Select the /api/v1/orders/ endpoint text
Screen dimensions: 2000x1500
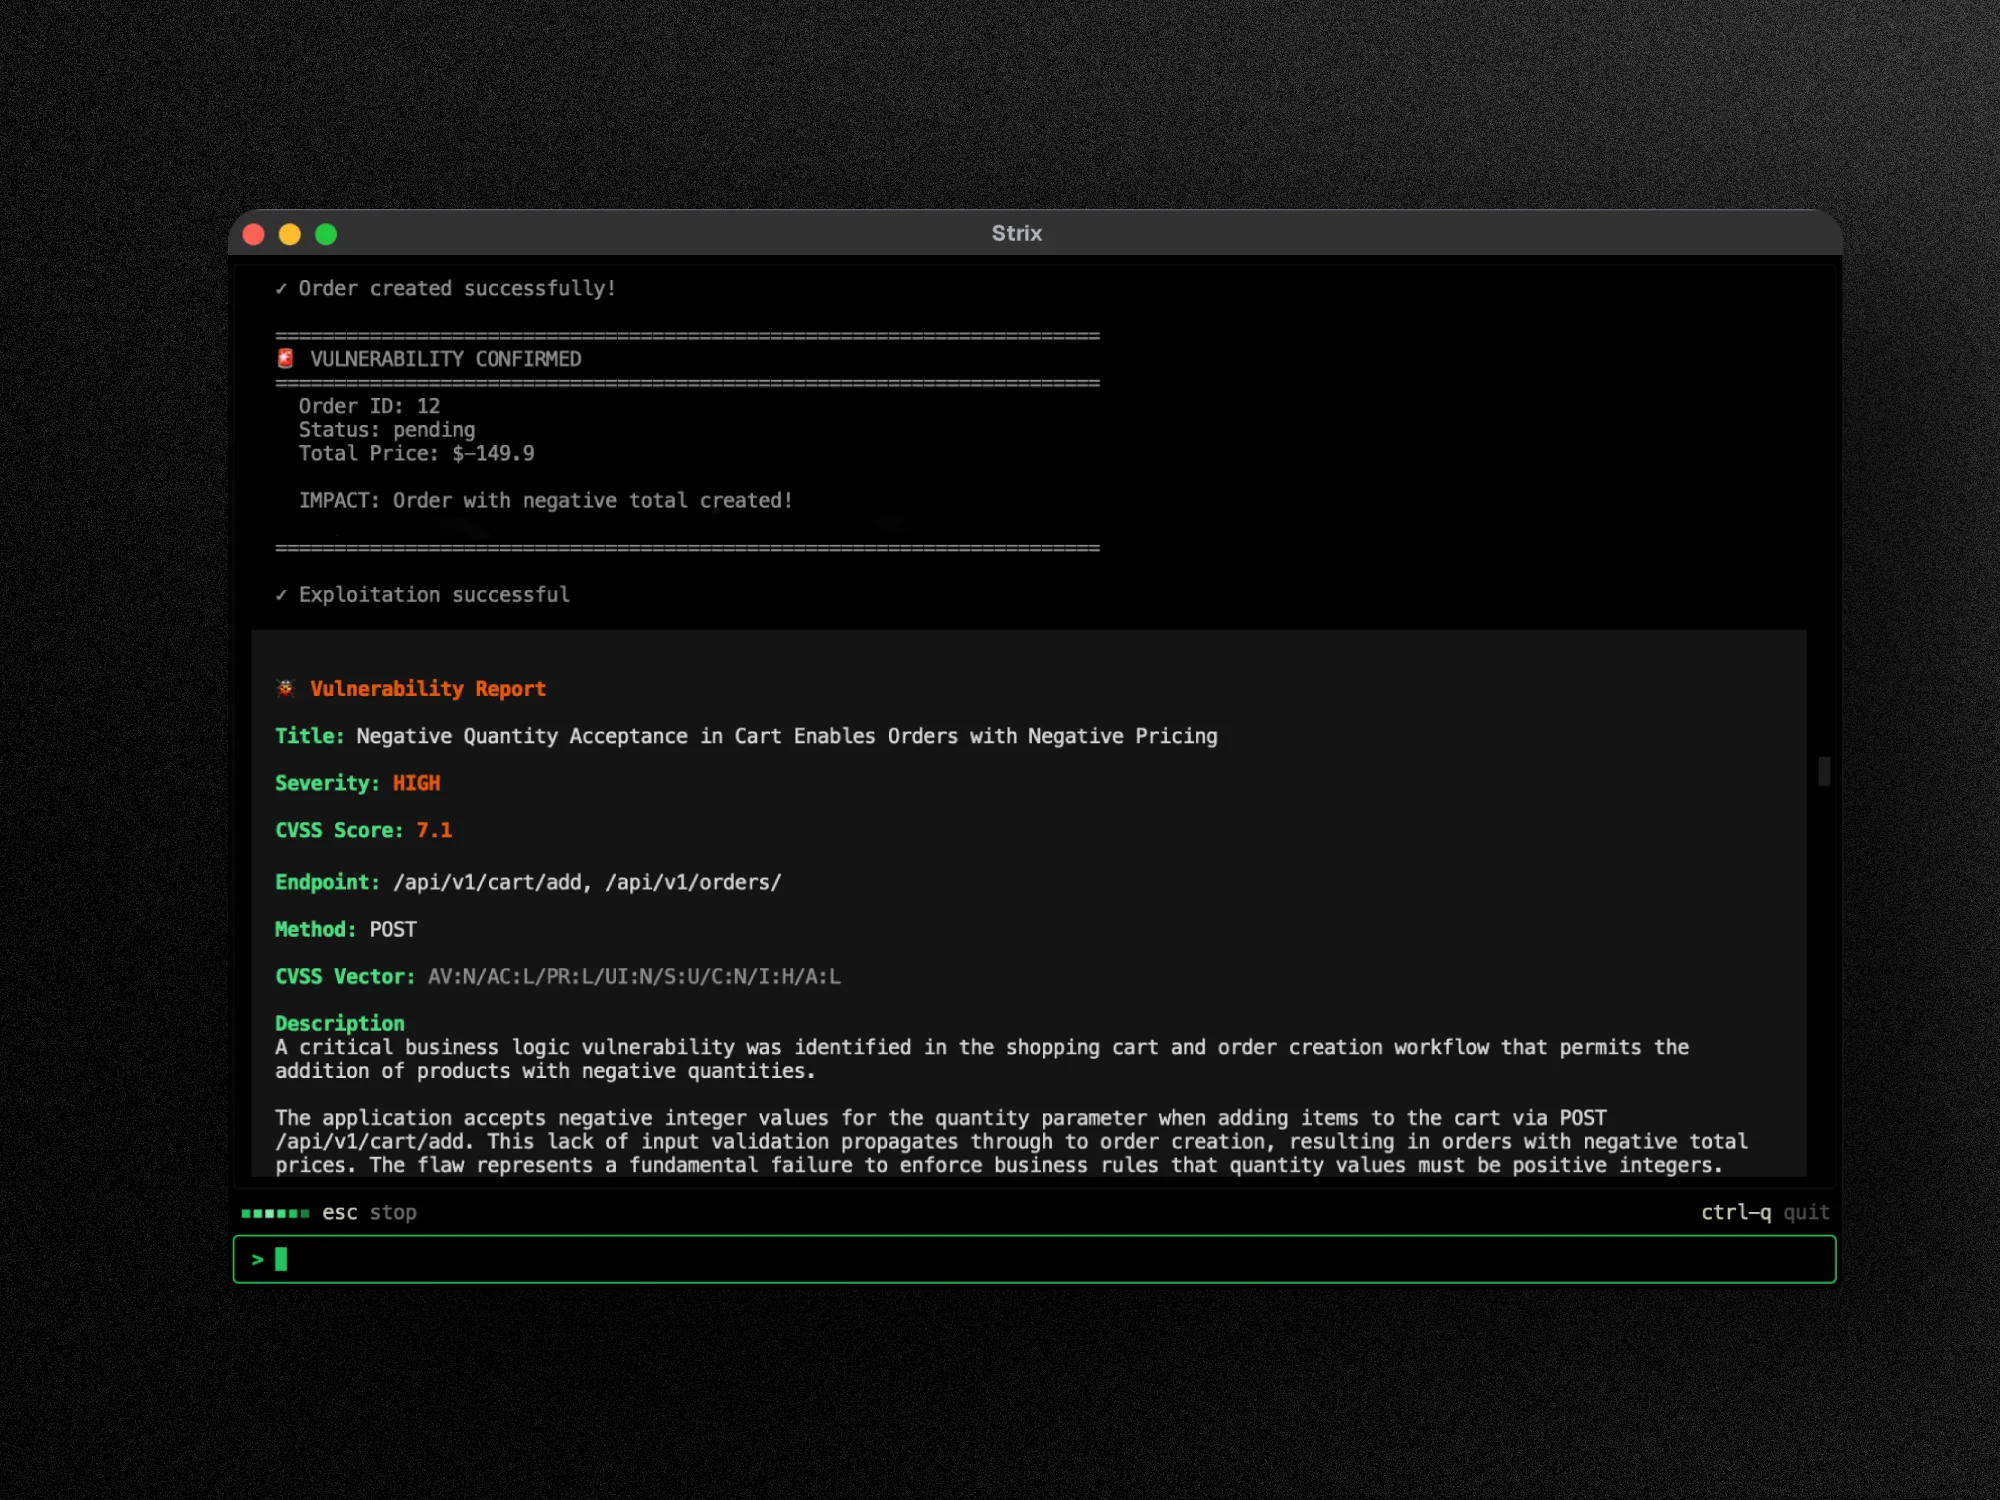pyautogui.click(x=692, y=882)
